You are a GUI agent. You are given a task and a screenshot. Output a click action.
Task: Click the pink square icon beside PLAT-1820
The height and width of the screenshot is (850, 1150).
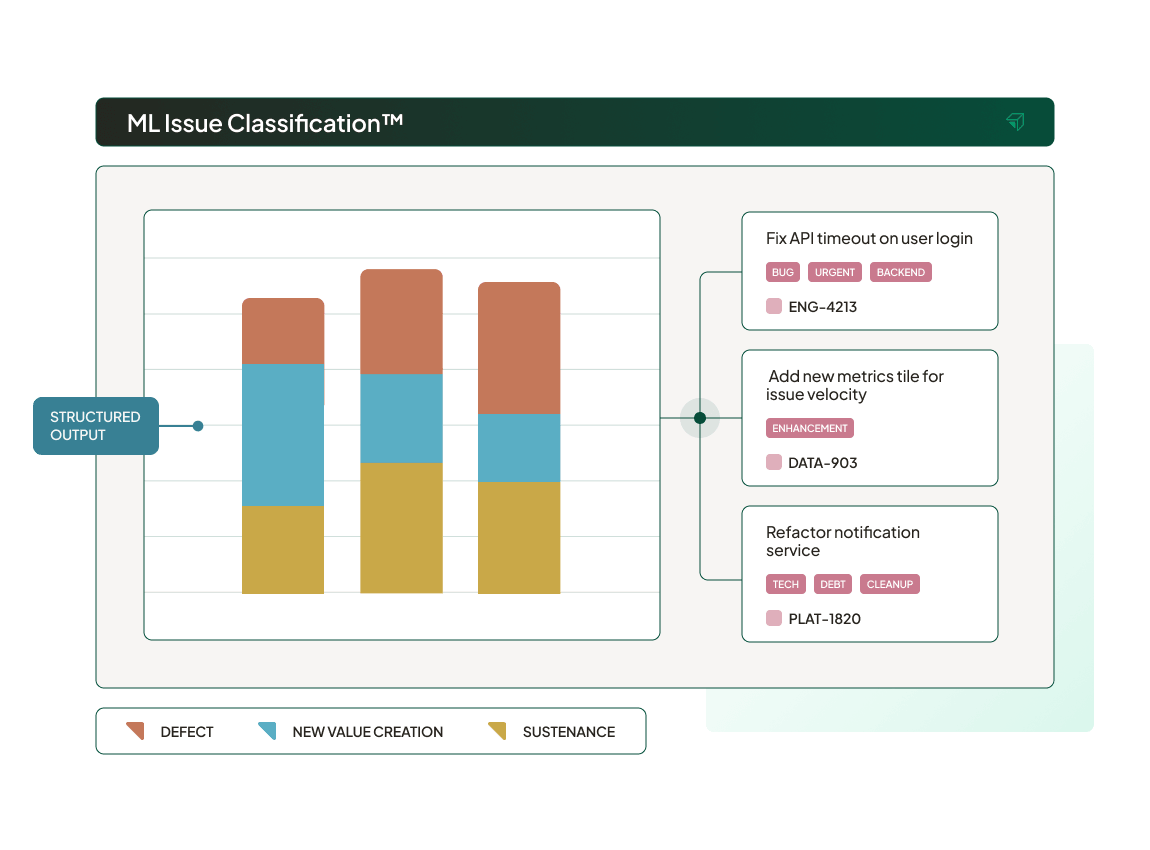(773, 618)
